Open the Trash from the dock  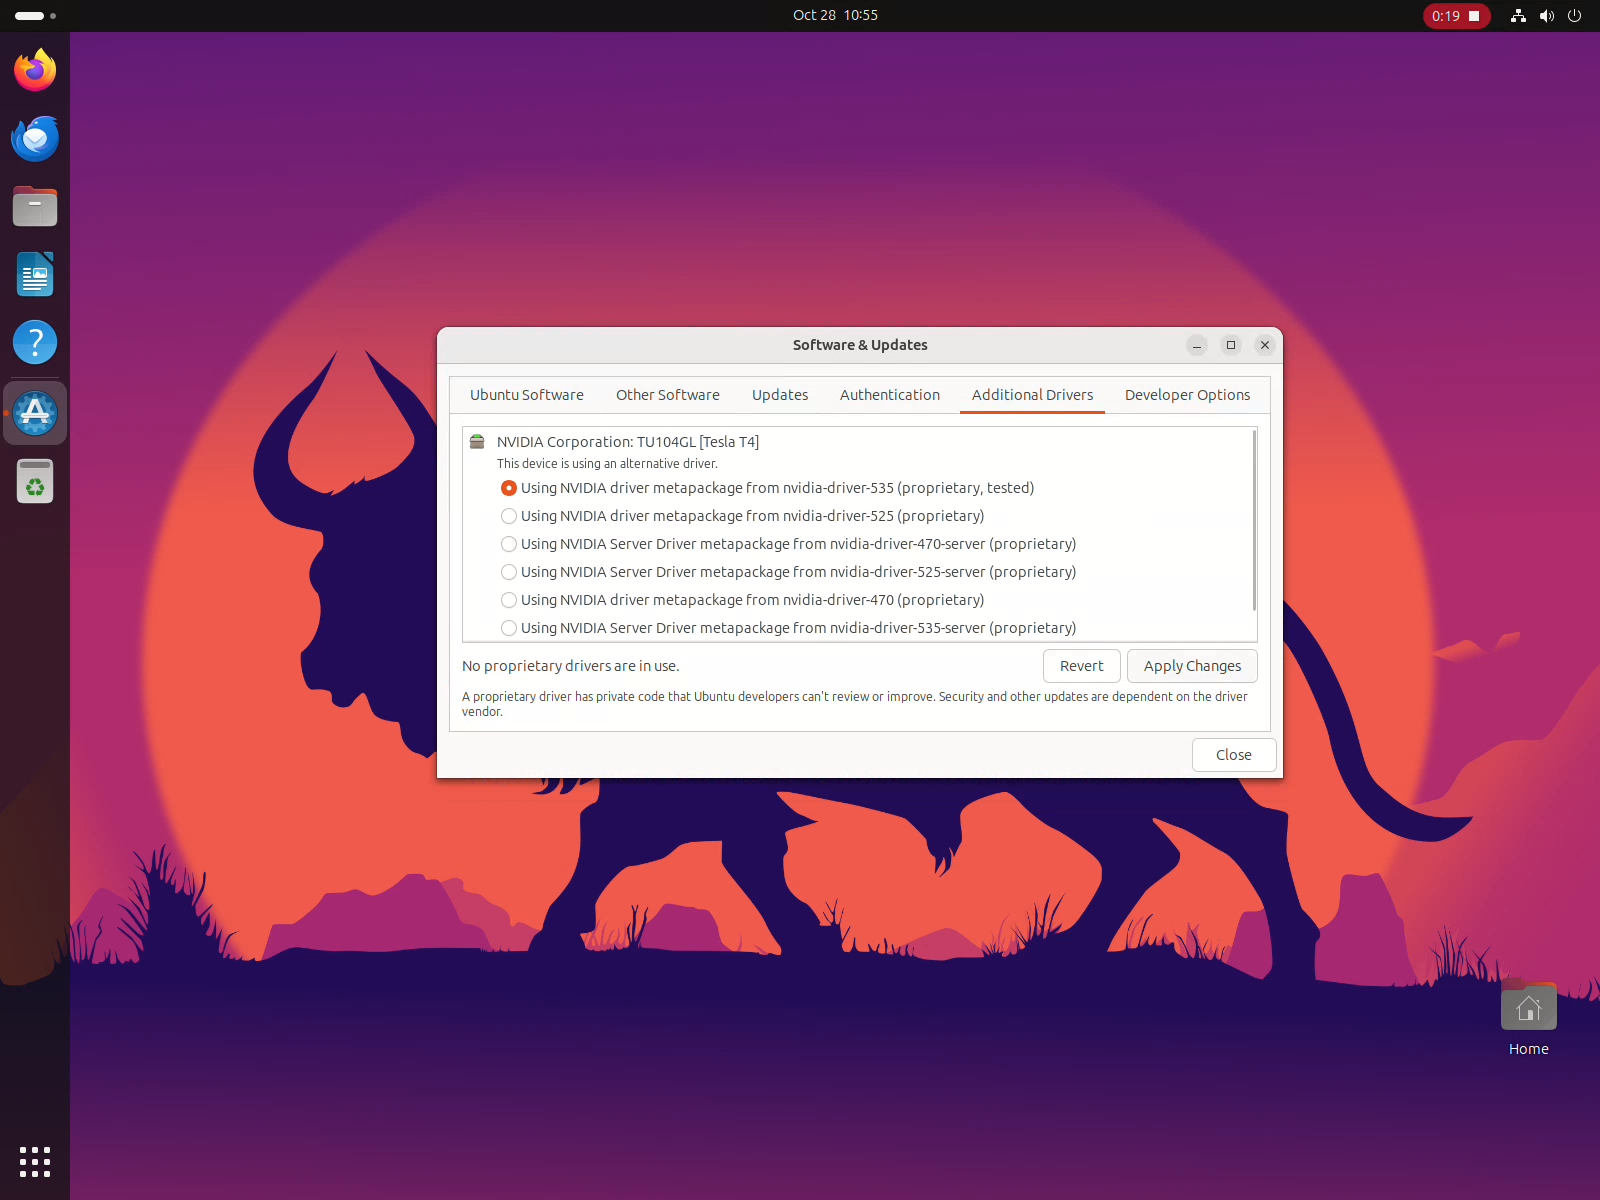[35, 481]
